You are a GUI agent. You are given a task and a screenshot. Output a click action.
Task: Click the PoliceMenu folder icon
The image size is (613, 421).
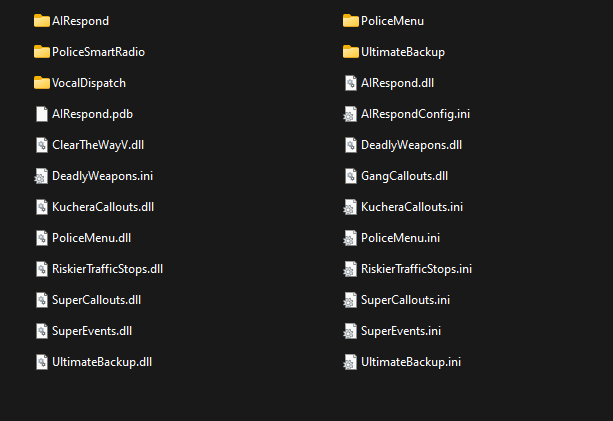click(350, 21)
